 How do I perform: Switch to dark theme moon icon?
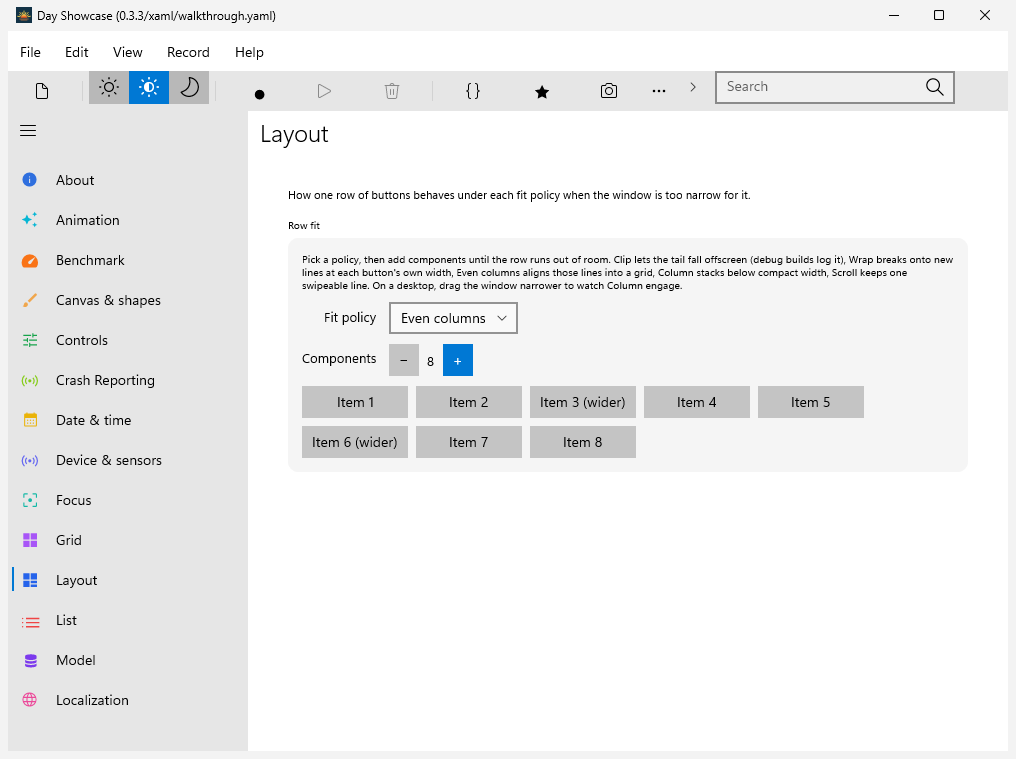tap(189, 88)
